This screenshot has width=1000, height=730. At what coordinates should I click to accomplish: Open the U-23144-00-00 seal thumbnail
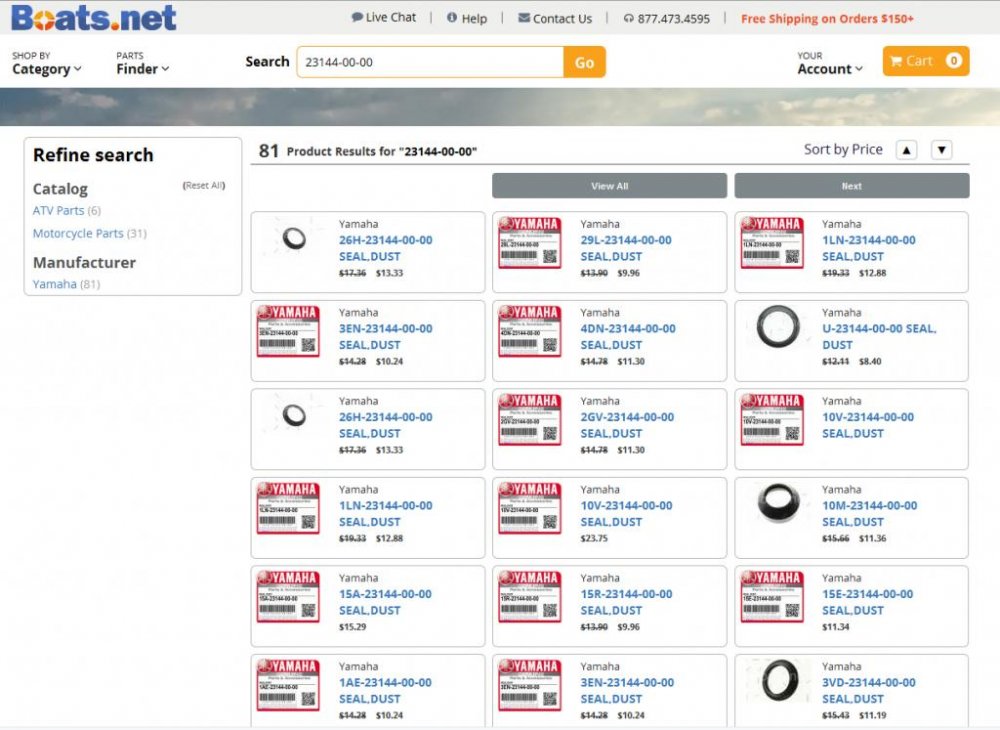(777, 327)
